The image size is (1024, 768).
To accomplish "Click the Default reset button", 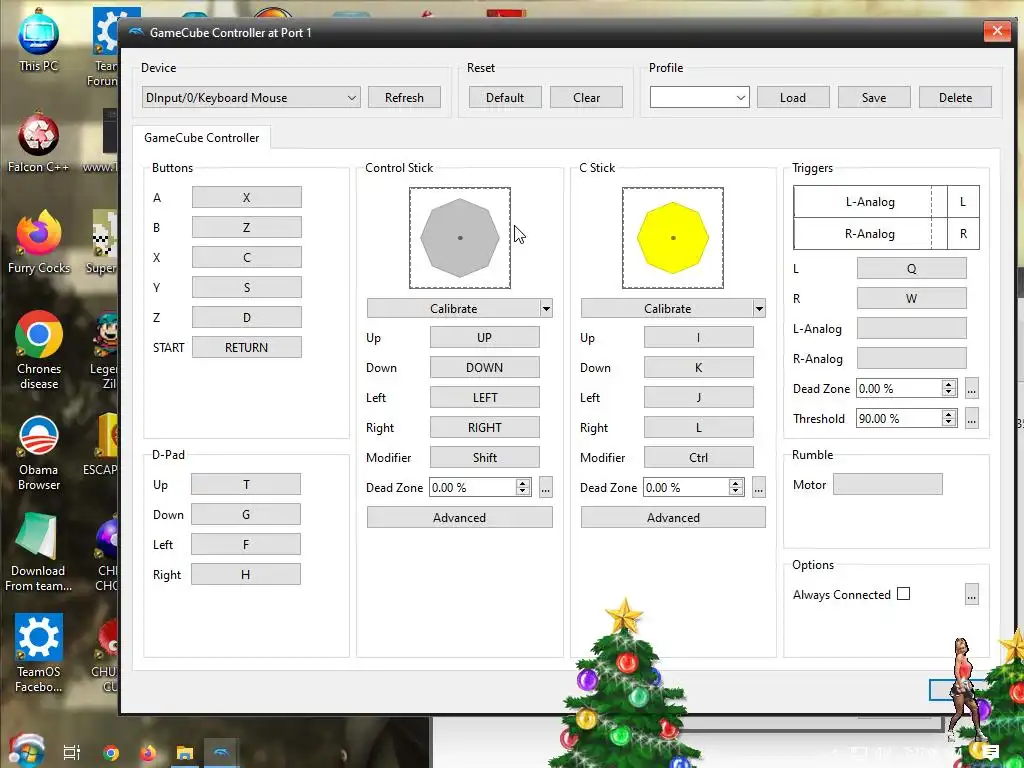I will pyautogui.click(x=505, y=97).
